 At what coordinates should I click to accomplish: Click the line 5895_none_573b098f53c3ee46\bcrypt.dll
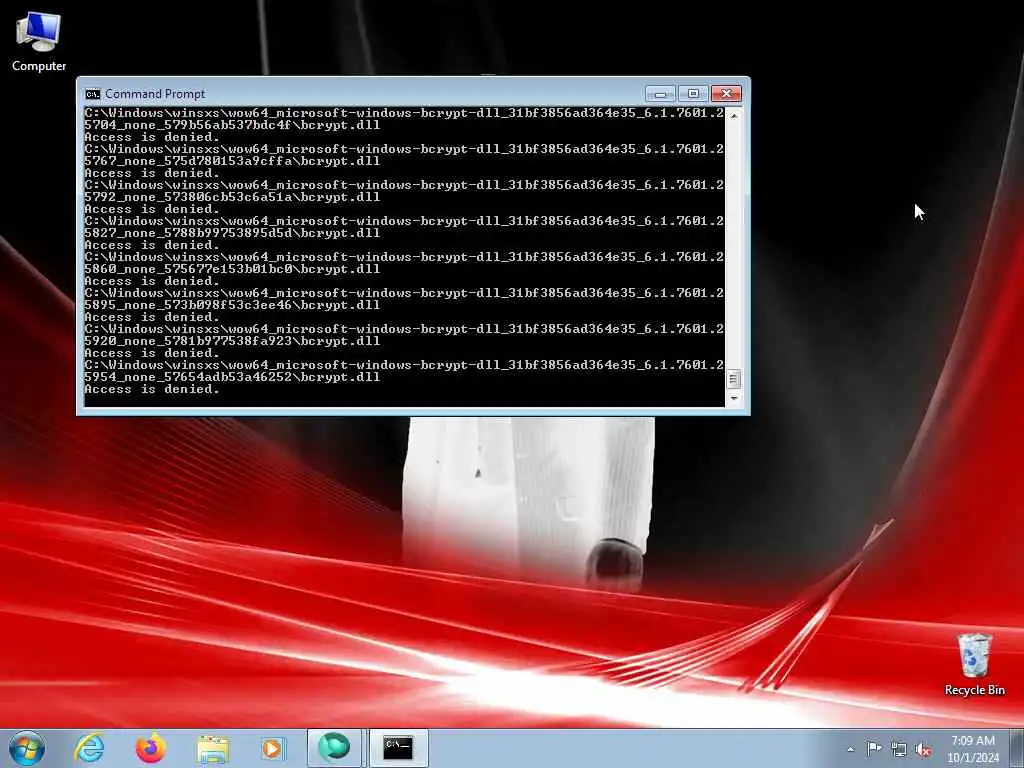(x=232, y=304)
